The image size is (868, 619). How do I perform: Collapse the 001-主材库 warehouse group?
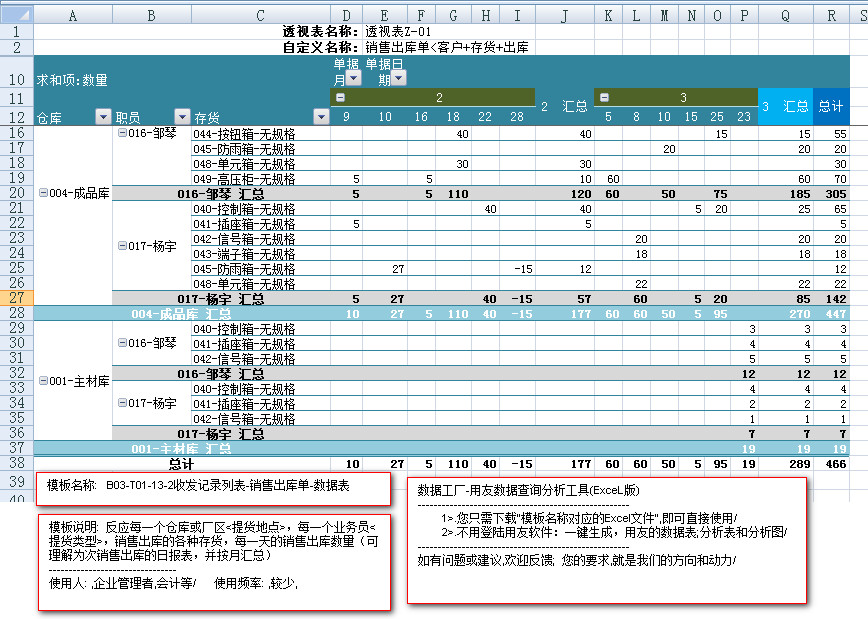click(43, 381)
